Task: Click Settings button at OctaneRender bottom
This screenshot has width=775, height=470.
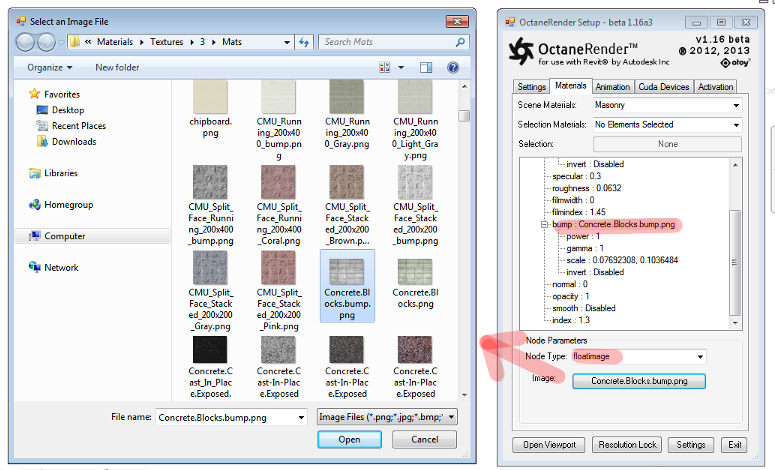Action: 690,445
